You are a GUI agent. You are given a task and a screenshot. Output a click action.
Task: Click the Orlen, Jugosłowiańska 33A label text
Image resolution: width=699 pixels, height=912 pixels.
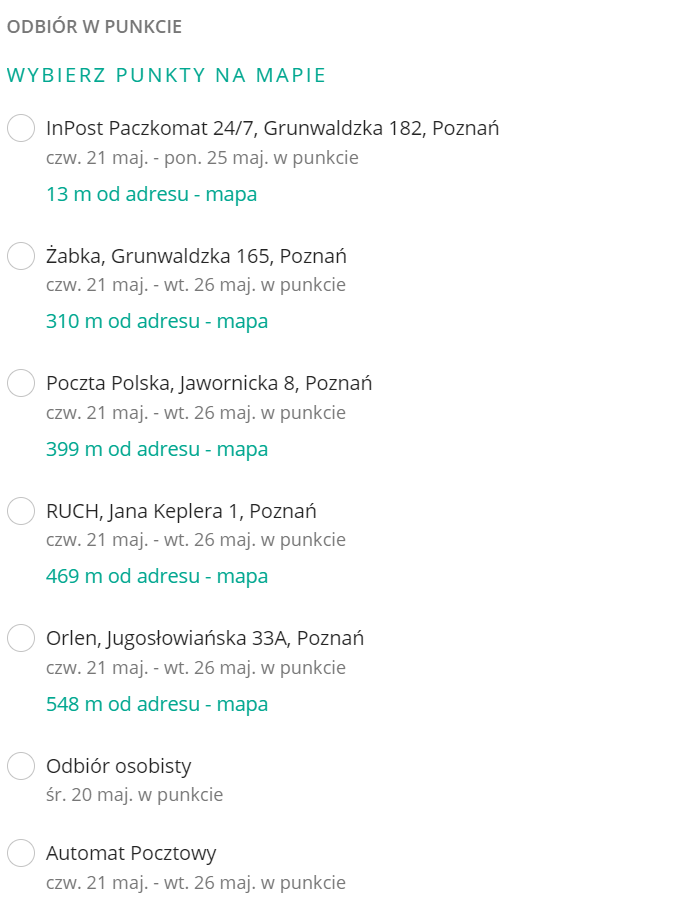(x=205, y=638)
